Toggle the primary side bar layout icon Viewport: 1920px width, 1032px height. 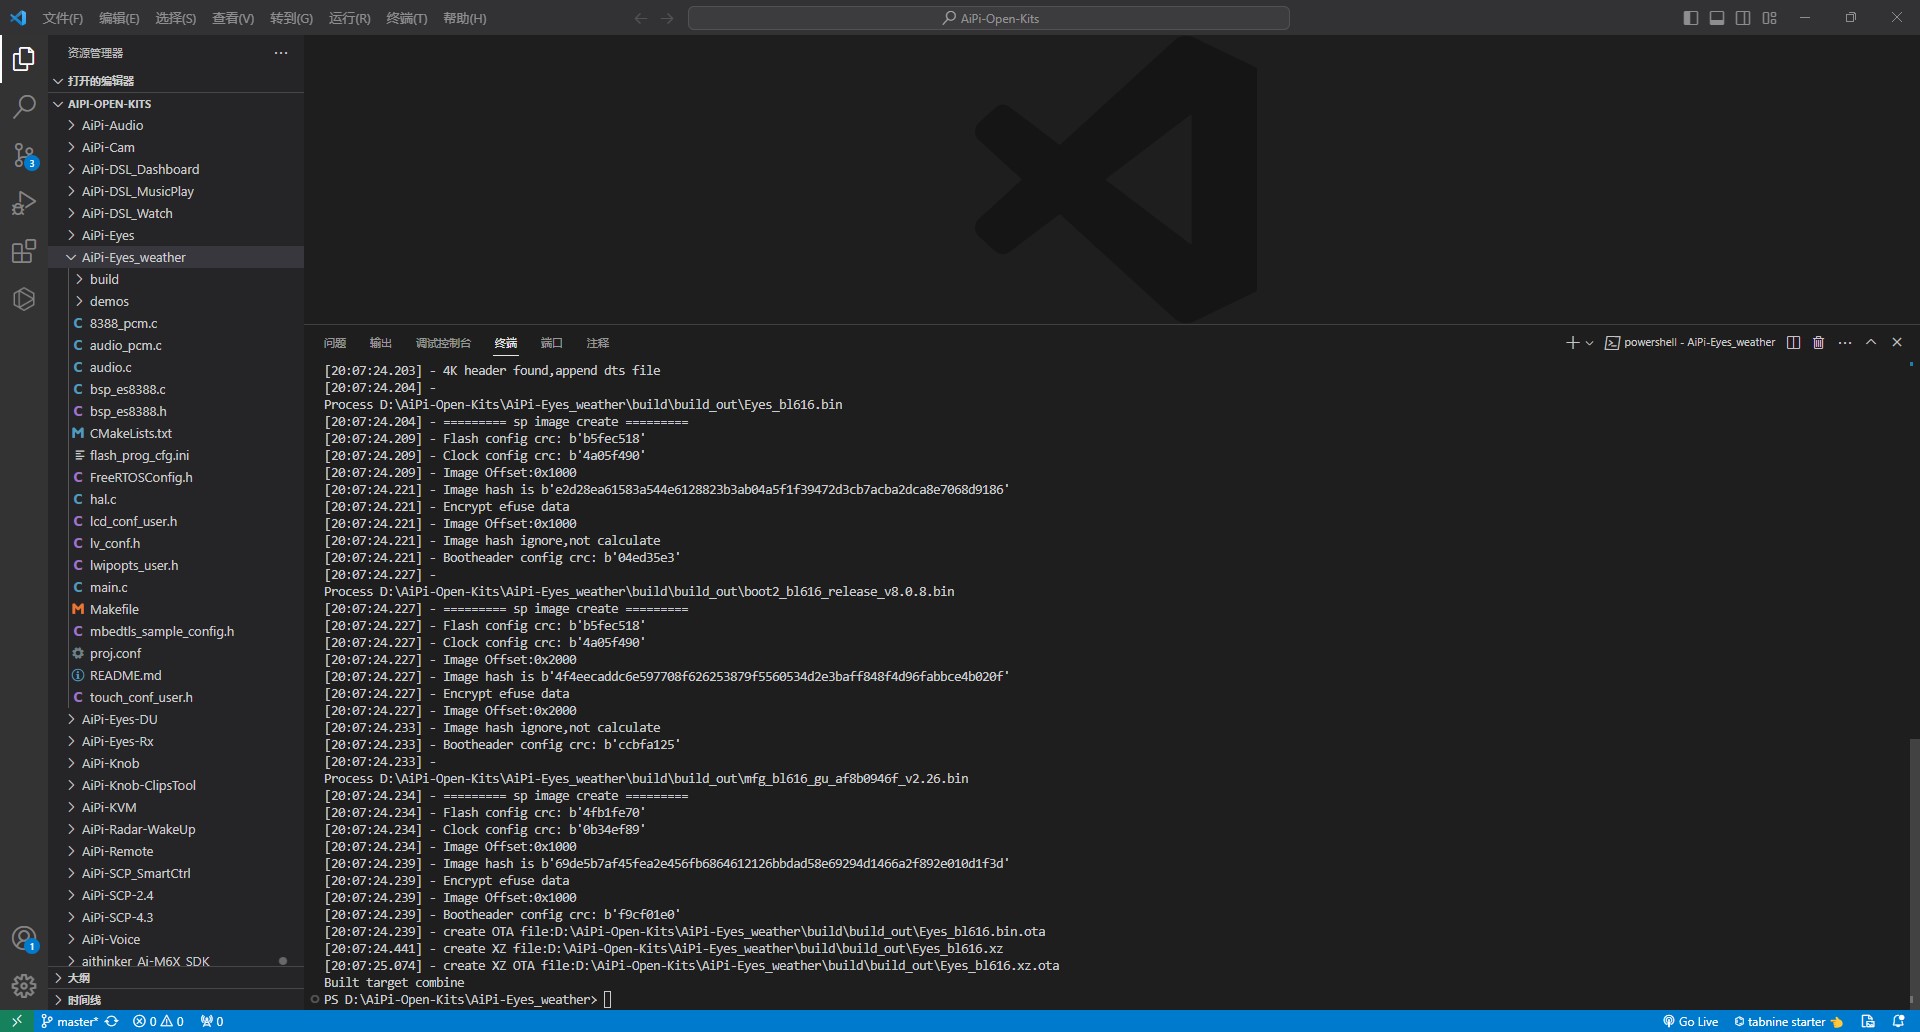tap(1691, 18)
